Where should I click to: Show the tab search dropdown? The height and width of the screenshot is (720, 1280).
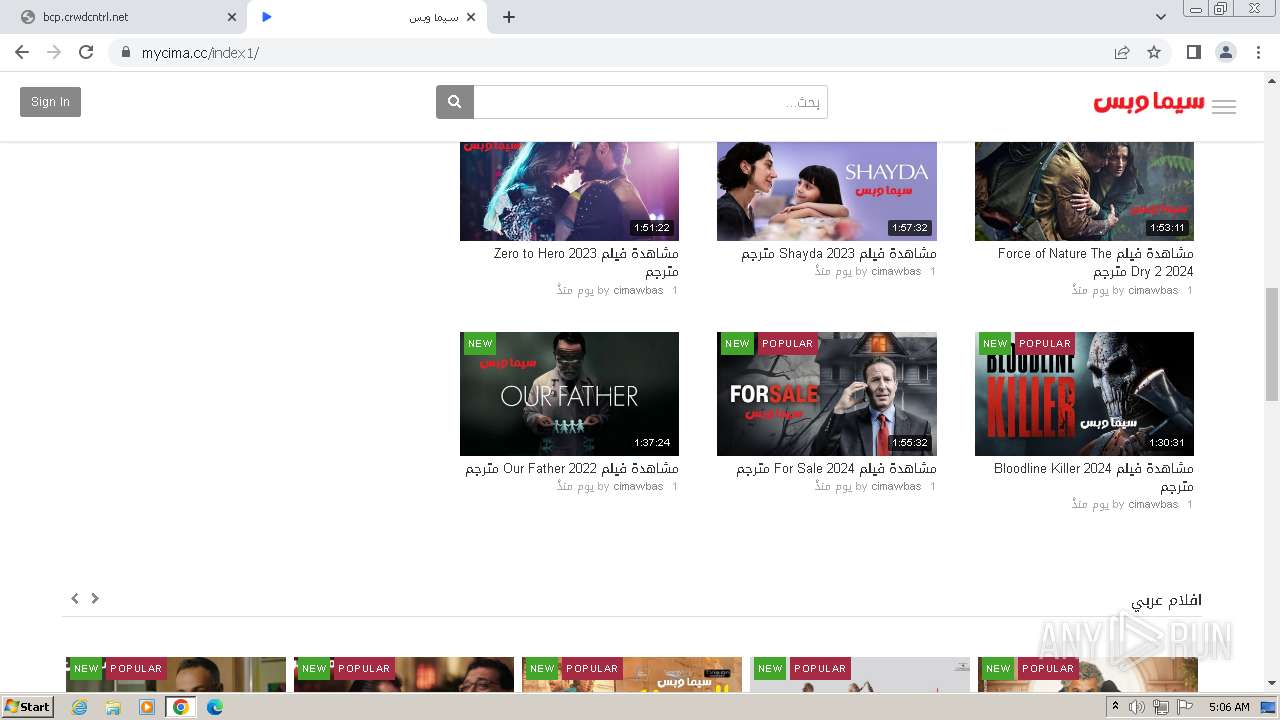click(x=1161, y=17)
